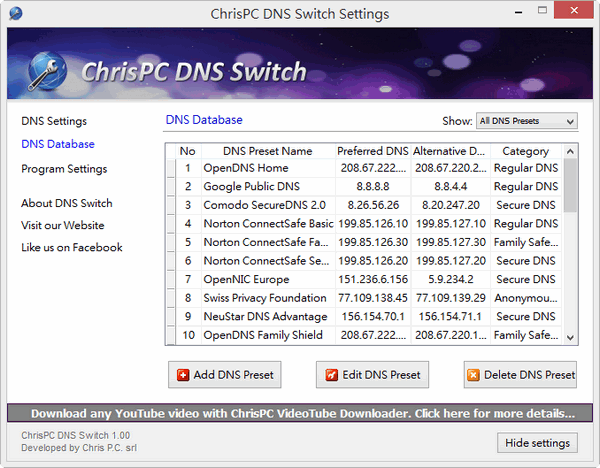Click the 8.20.247.20 cell
Image resolution: width=600 pixels, height=468 pixels.
(x=450, y=205)
